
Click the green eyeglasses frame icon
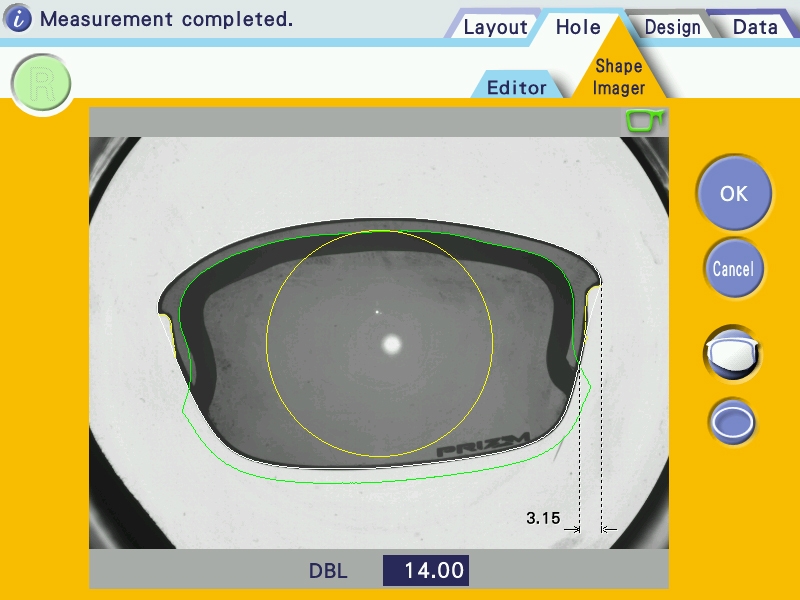[644, 121]
